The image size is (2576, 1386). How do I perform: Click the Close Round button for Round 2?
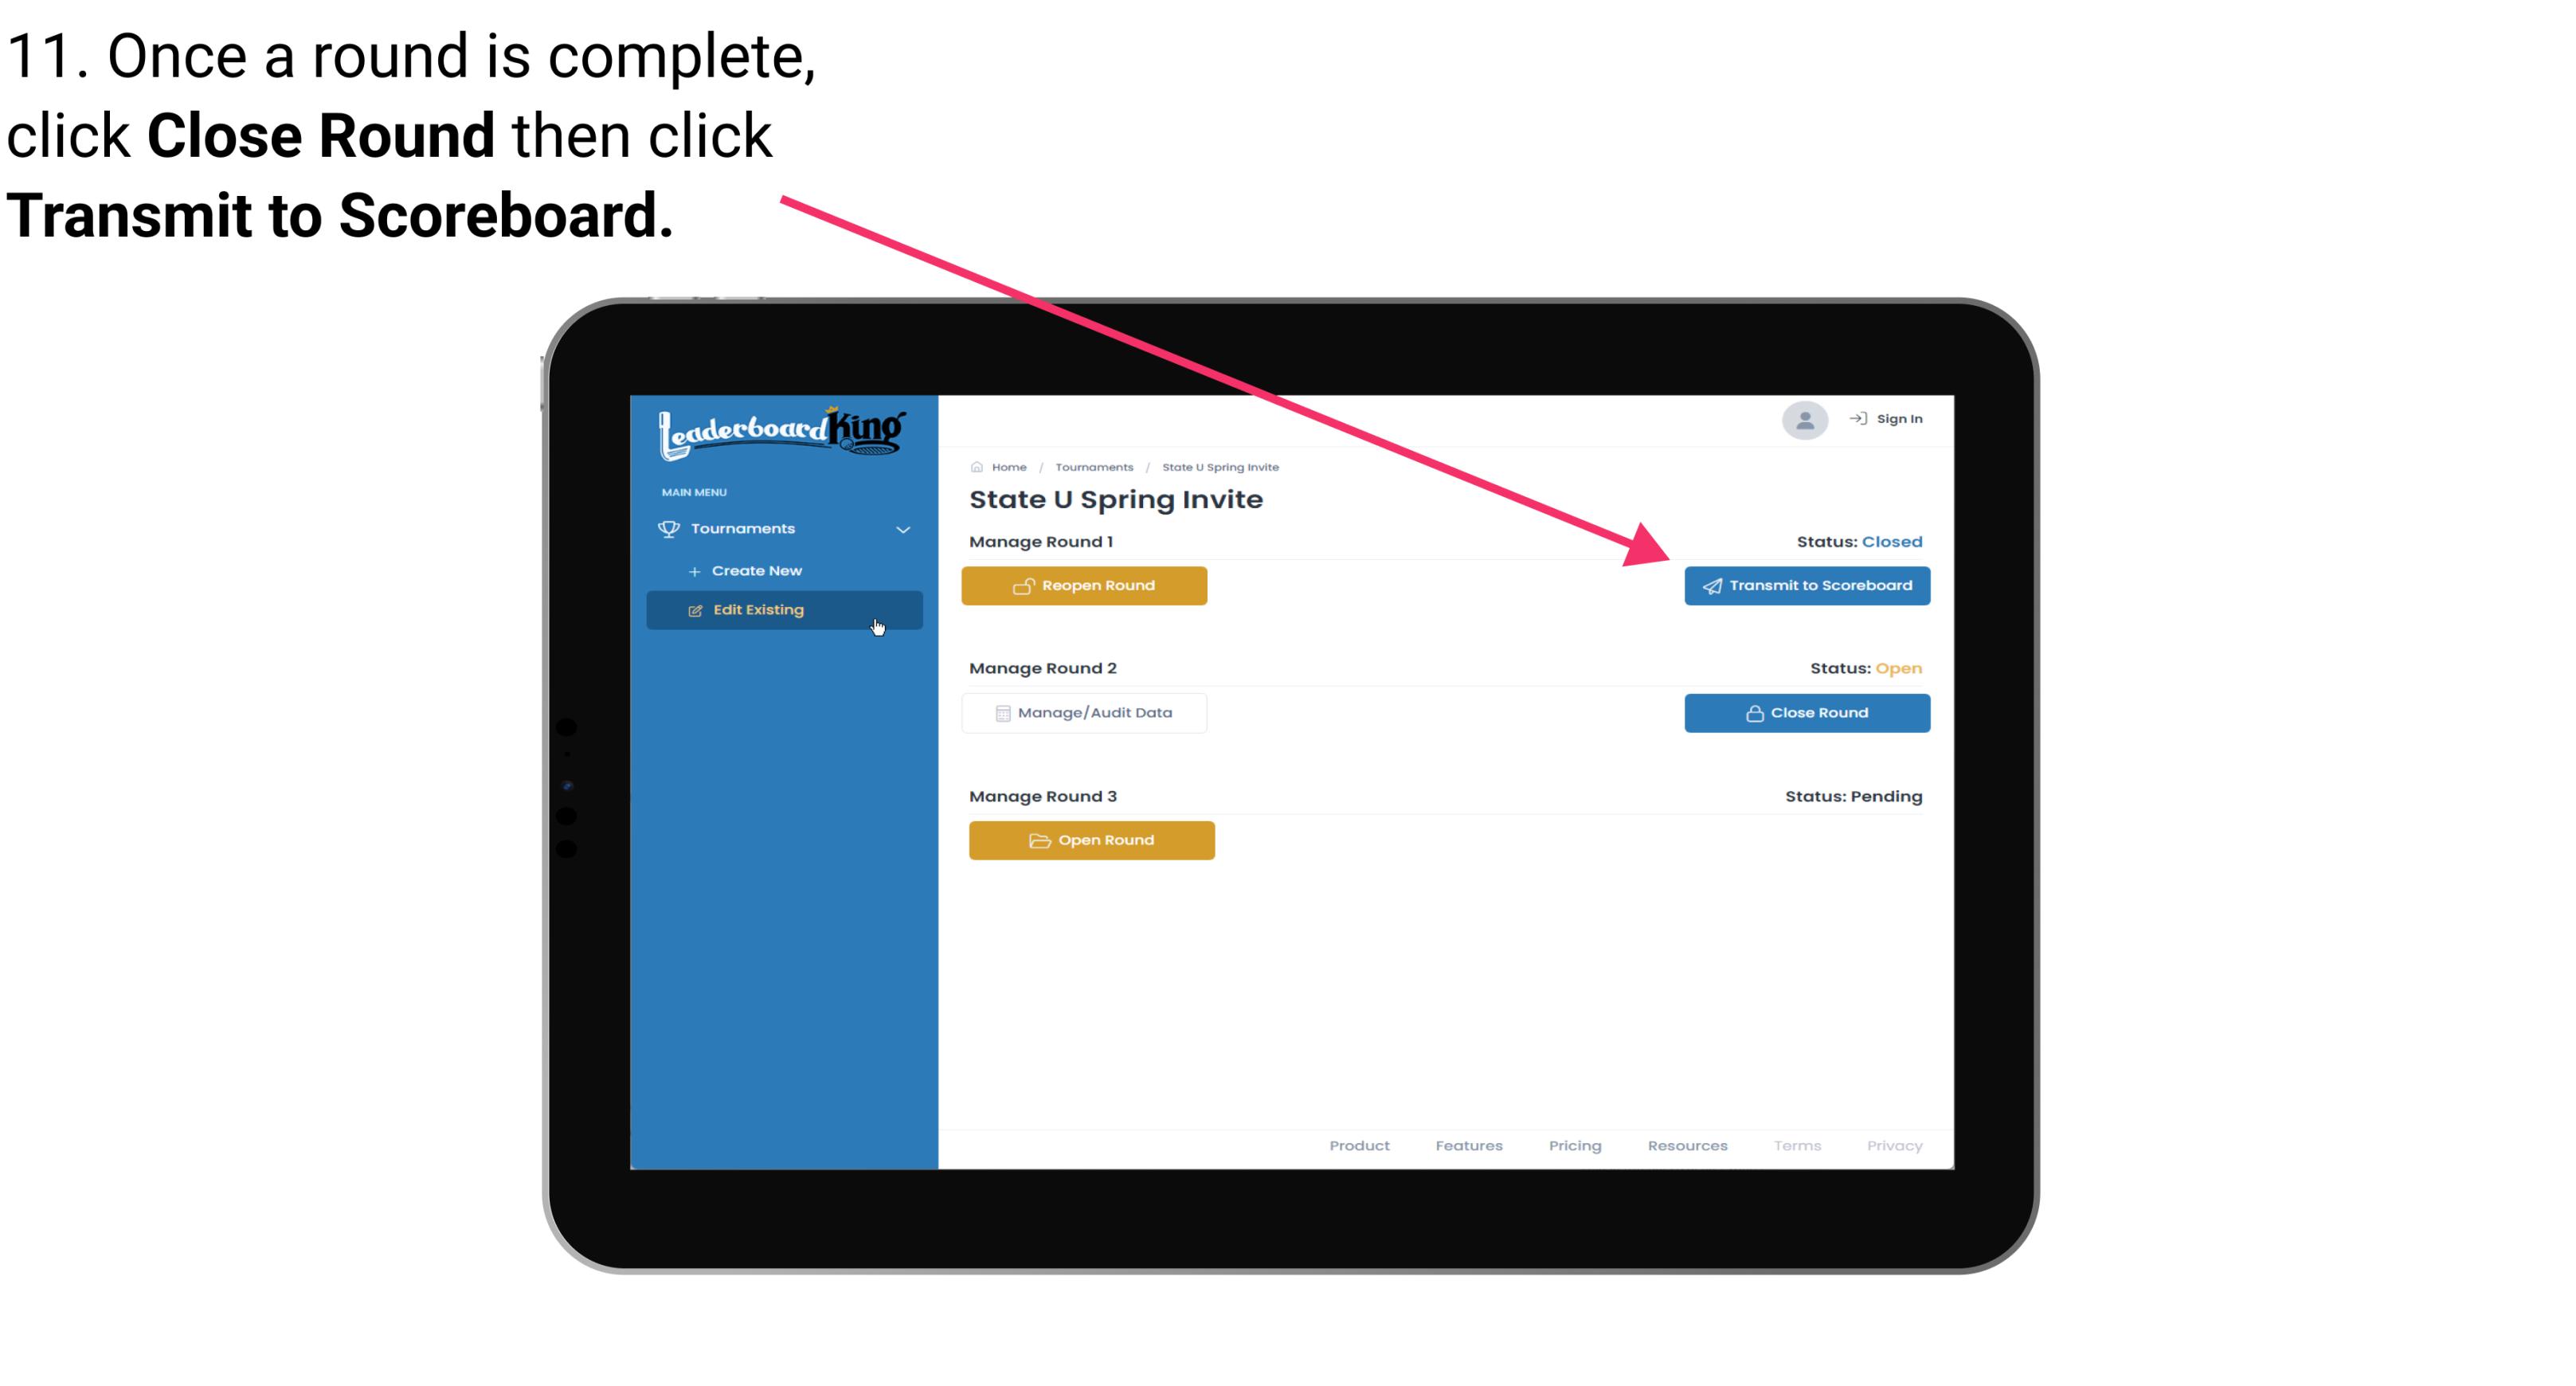[x=1808, y=712]
